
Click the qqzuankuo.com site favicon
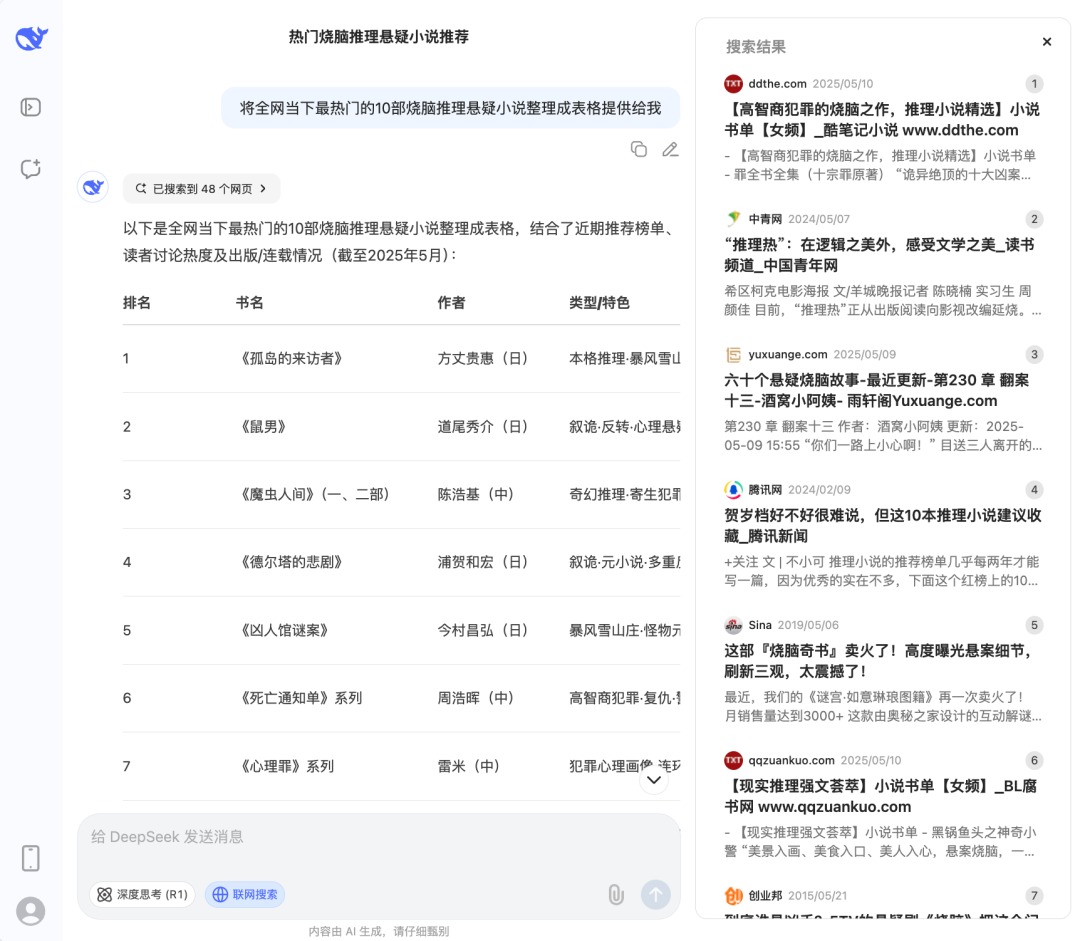(734, 761)
